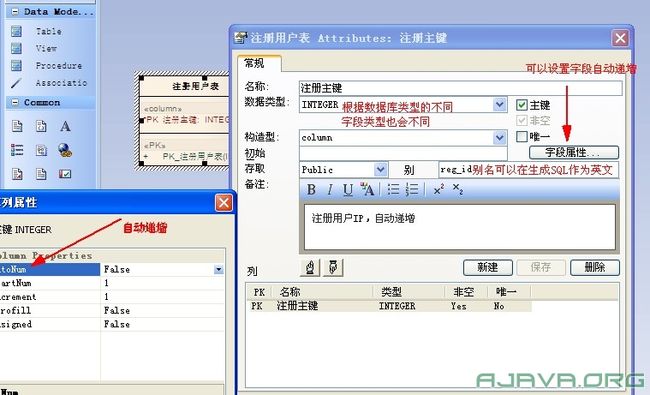The height and width of the screenshot is (395, 650).
Task: Pick the Note element icon under Common
Action: [17, 126]
